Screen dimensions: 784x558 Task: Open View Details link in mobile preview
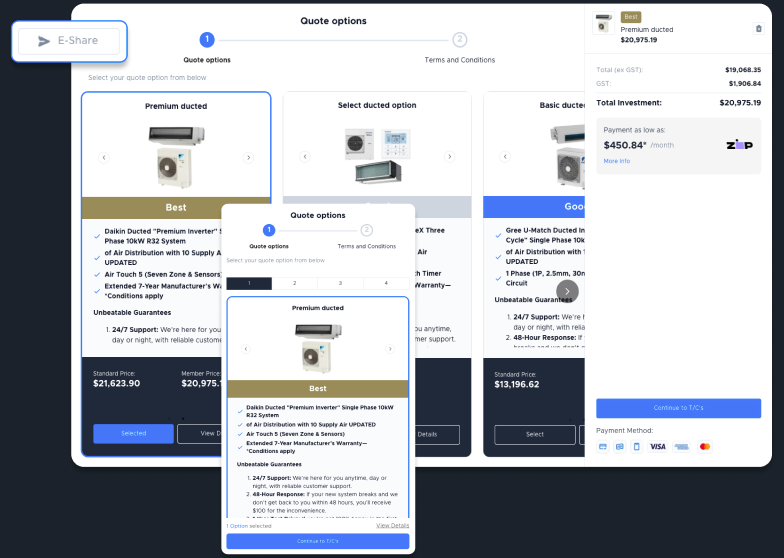click(392, 525)
